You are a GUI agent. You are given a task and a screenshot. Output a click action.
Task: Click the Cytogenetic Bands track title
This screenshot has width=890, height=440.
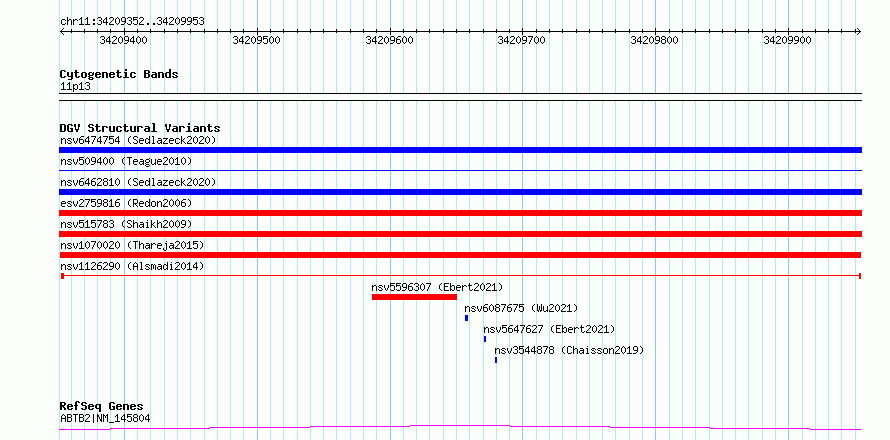click(119, 74)
